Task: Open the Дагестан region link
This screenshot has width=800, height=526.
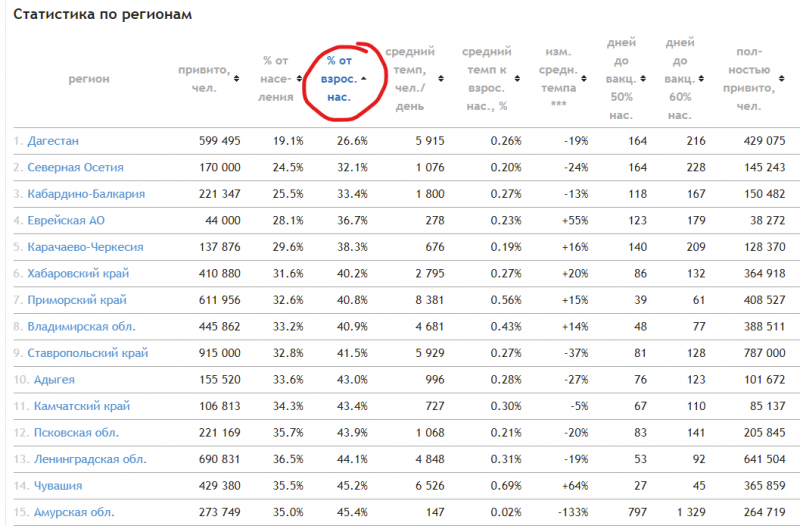Action: click(53, 141)
